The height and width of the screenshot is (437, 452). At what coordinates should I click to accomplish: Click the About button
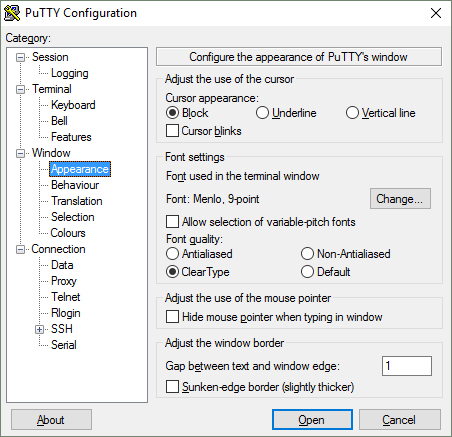coord(51,420)
